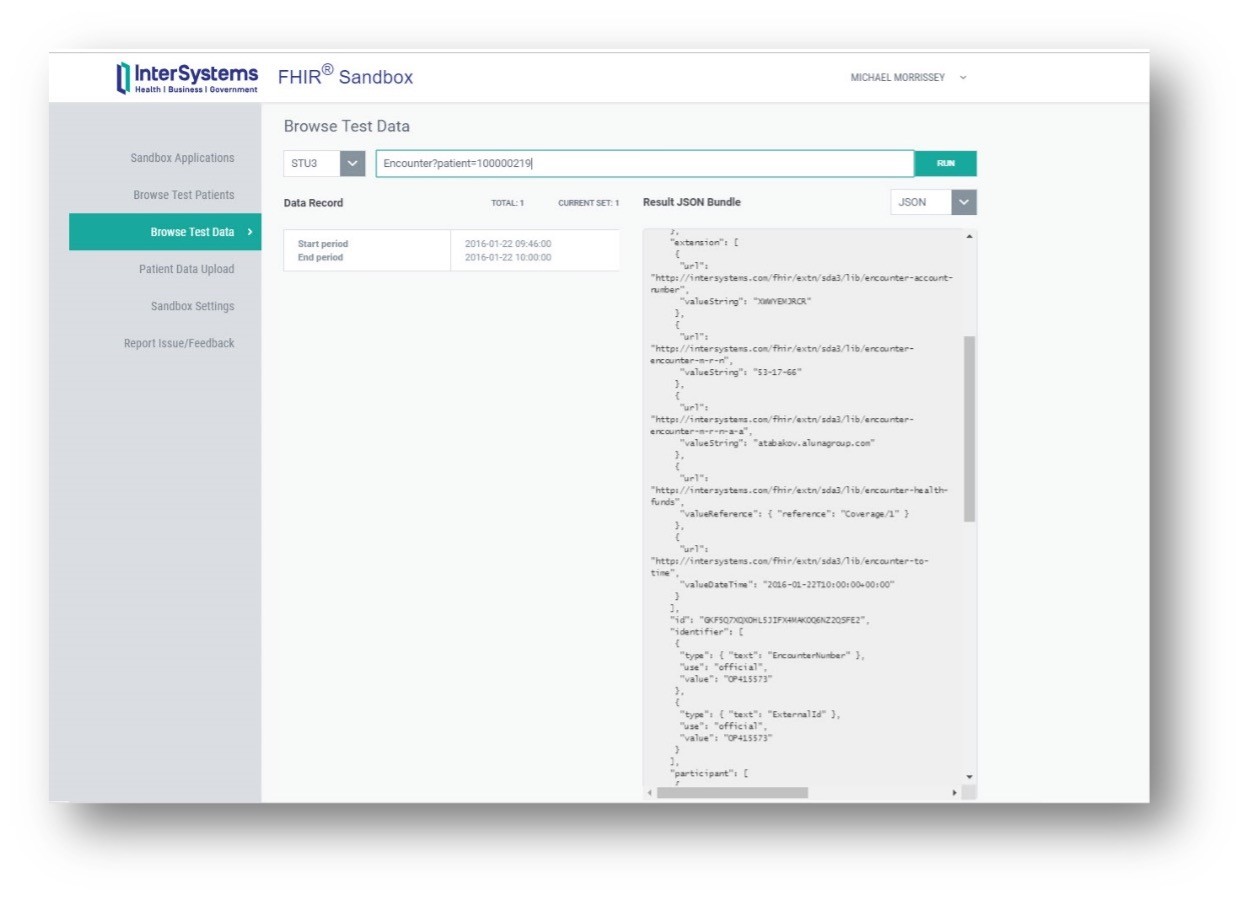Screen dimensions: 1249x901
Task: Select the data record with Start period
Action: [x=451, y=250]
